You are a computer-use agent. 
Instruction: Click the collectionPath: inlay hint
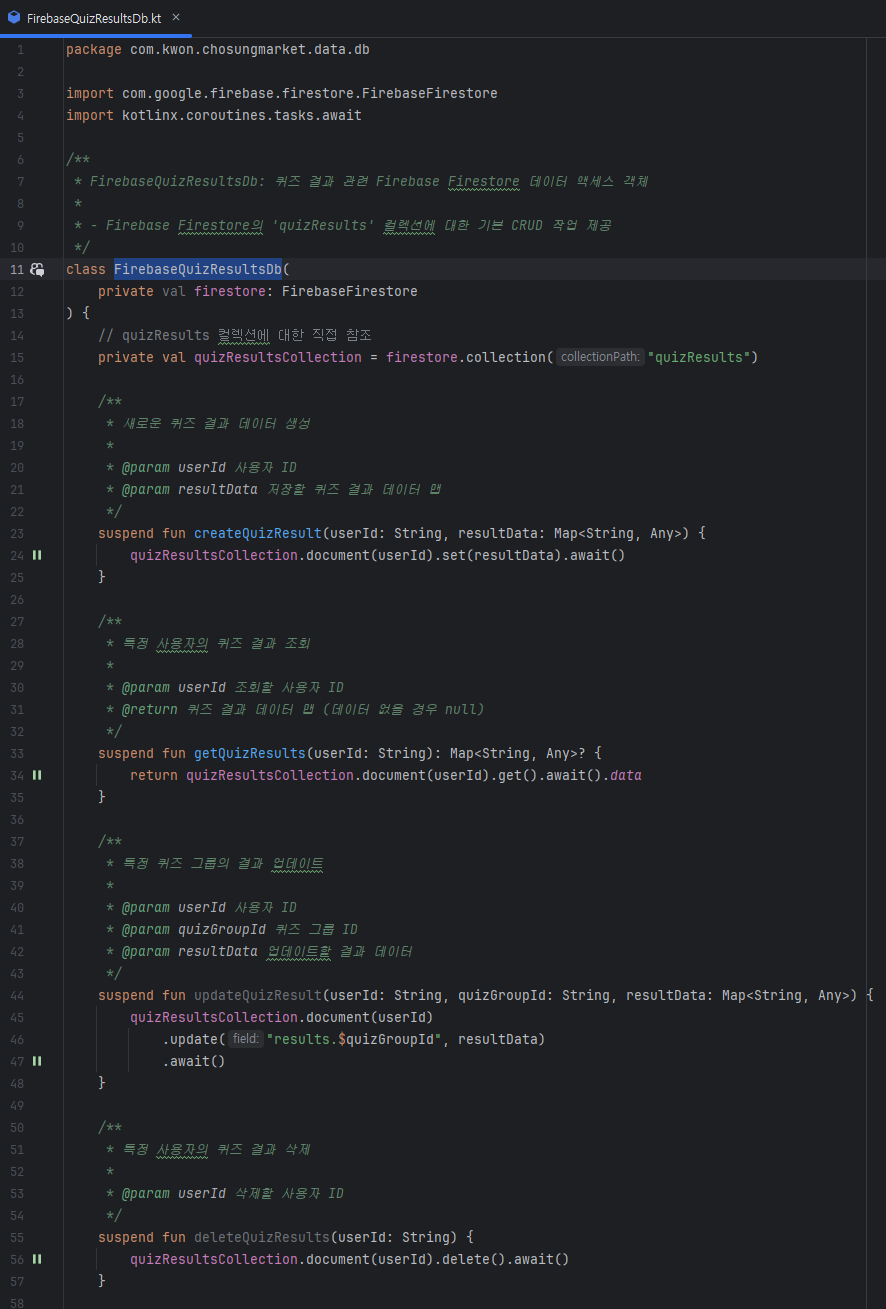click(x=600, y=357)
